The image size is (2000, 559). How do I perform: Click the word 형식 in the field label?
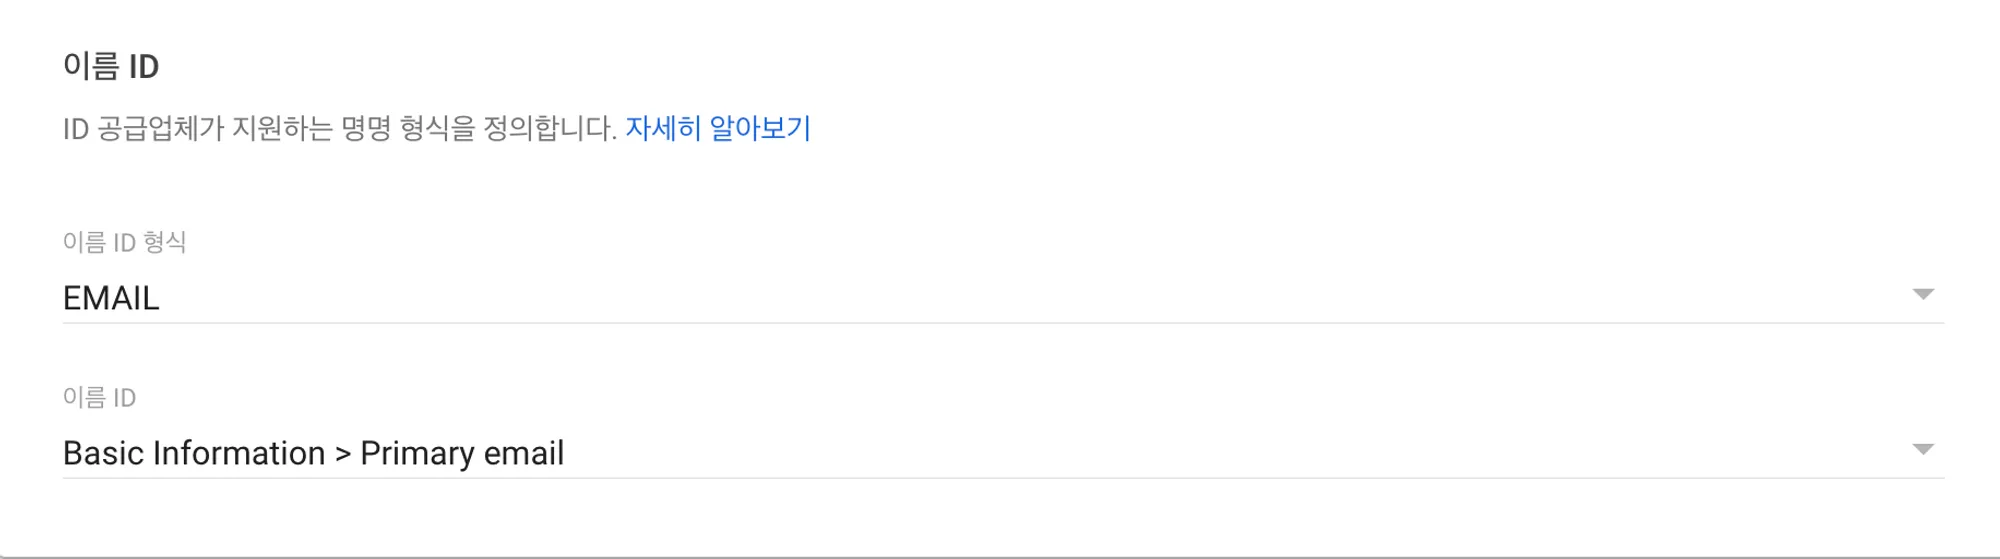[x=165, y=242]
